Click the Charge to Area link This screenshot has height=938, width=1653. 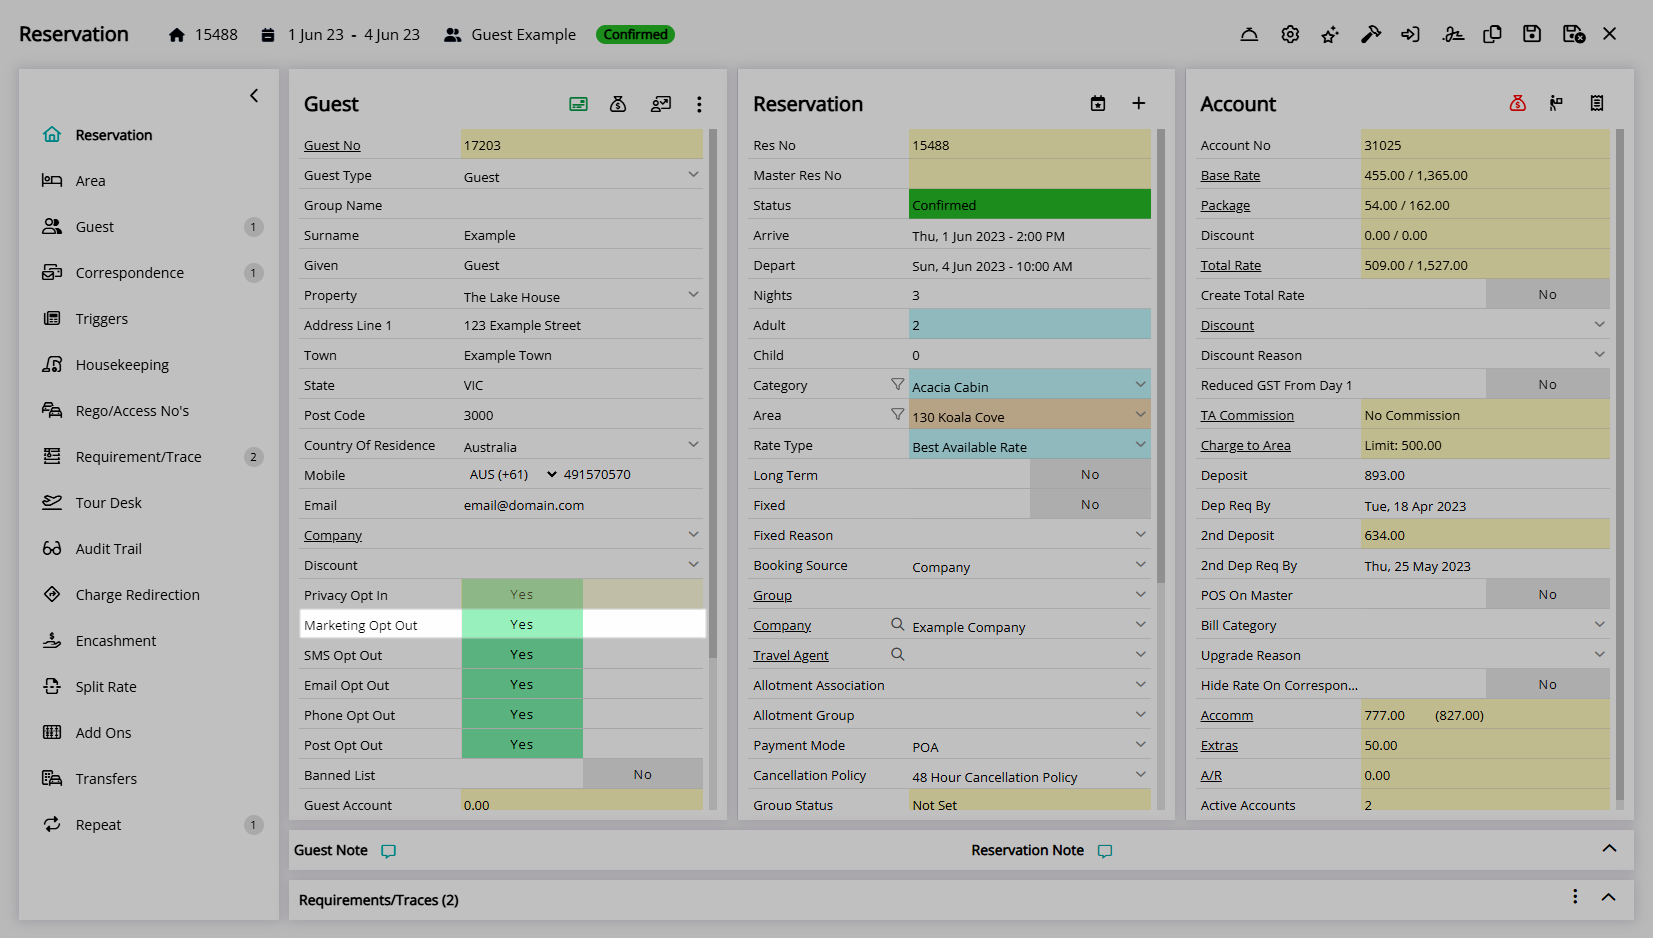[x=1245, y=445]
